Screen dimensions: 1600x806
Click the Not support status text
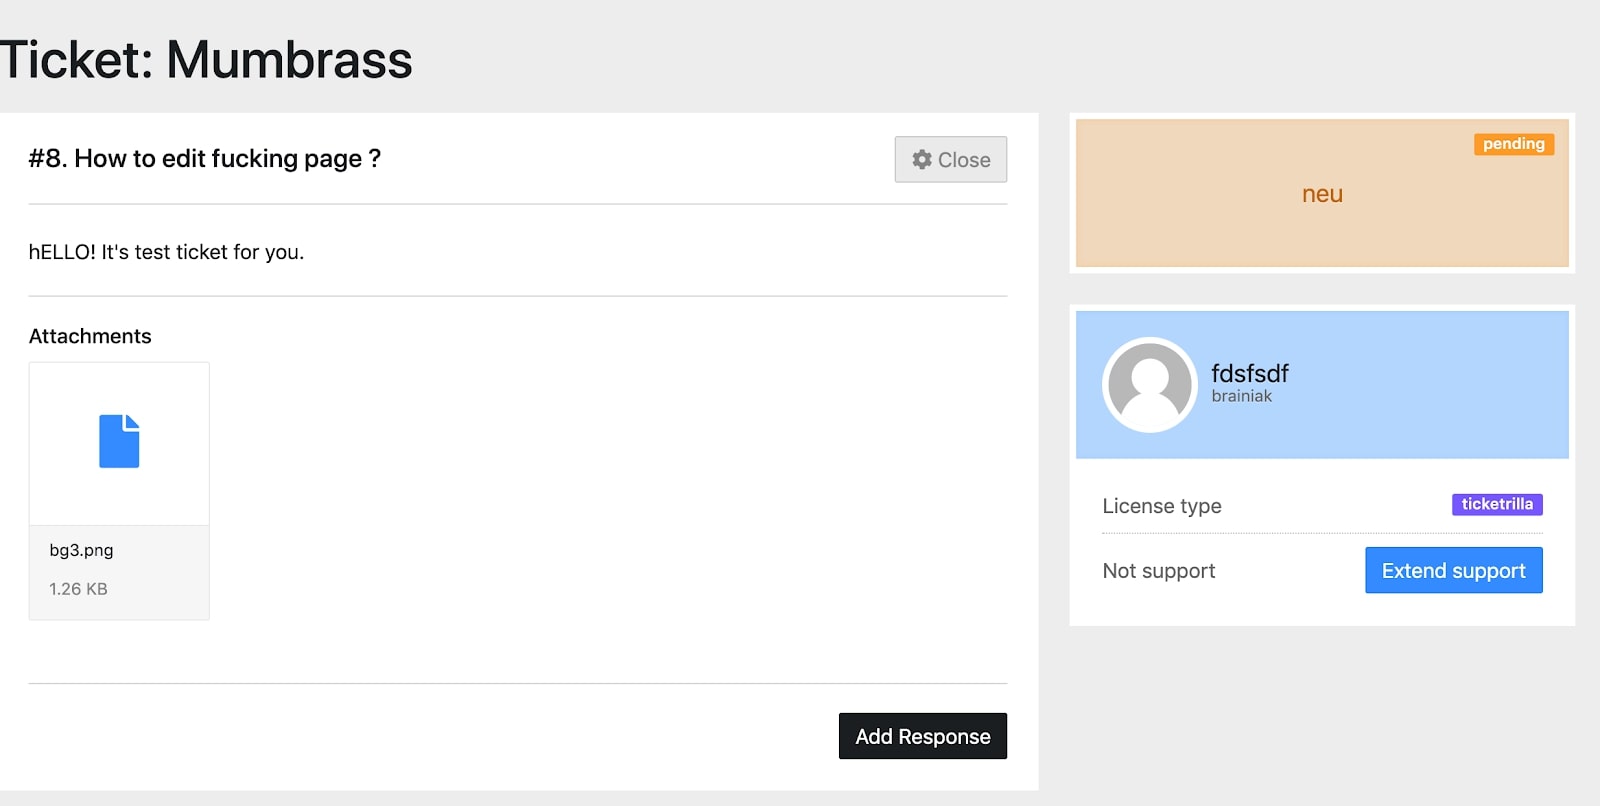tap(1158, 571)
